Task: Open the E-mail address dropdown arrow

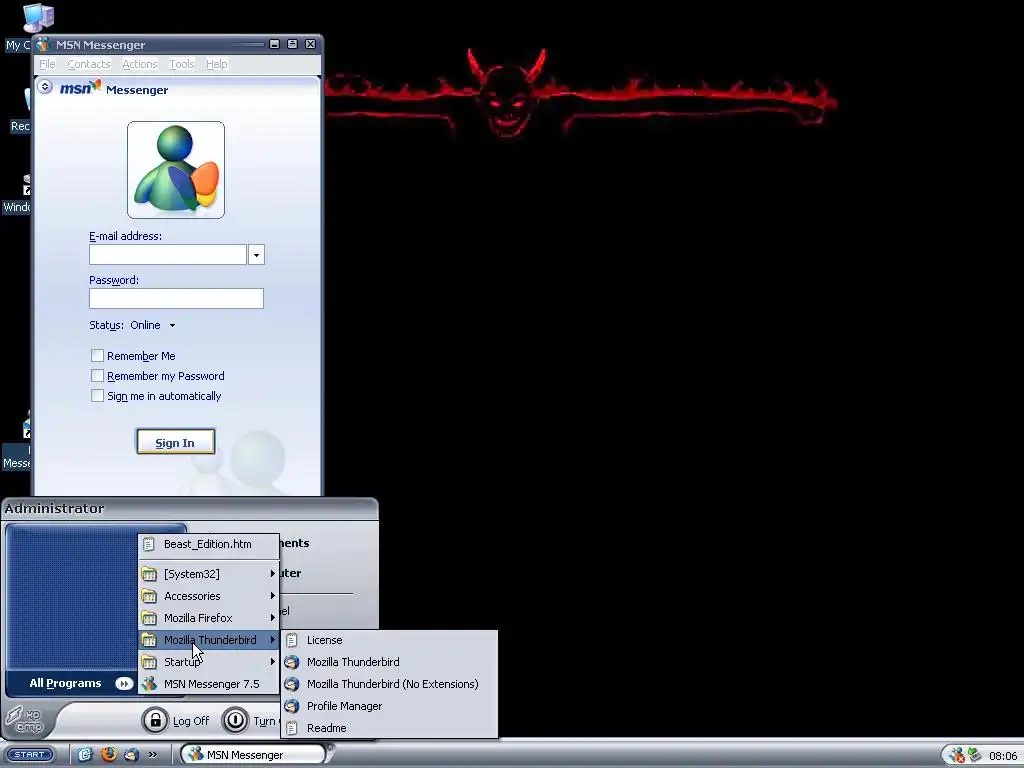Action: click(x=257, y=255)
